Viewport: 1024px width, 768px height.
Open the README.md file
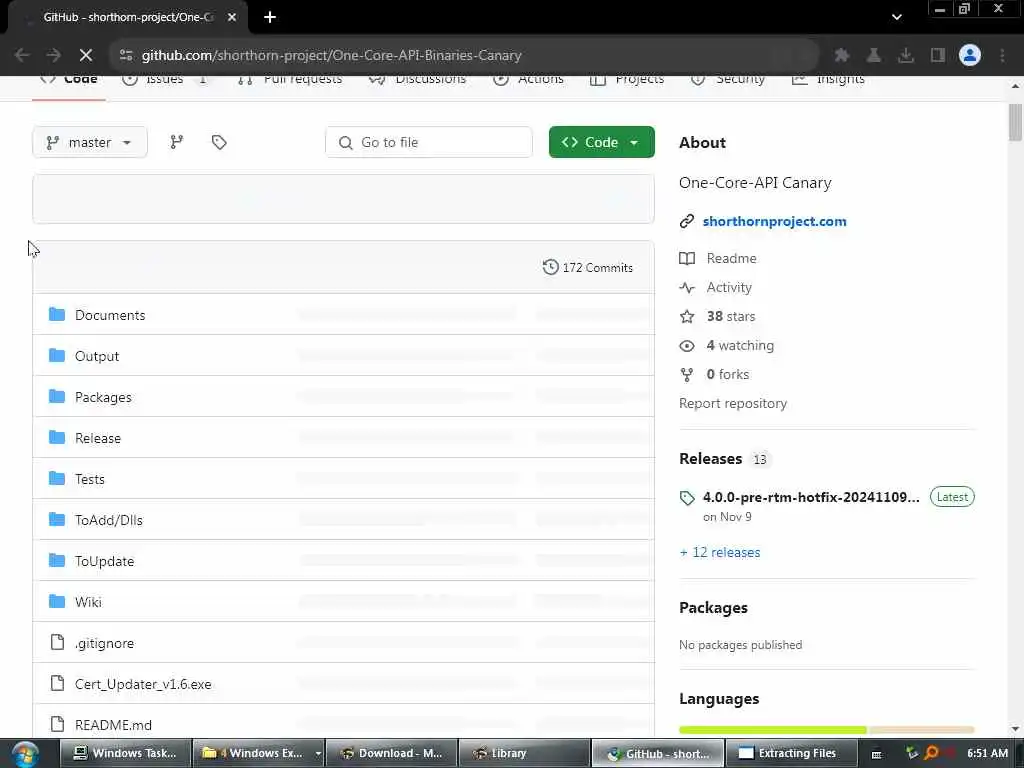click(113, 725)
